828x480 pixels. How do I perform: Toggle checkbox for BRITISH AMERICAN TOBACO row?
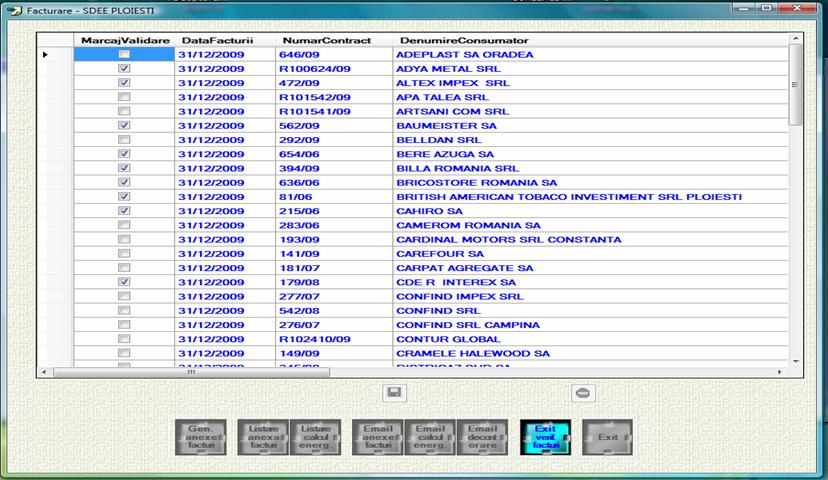(x=124, y=196)
